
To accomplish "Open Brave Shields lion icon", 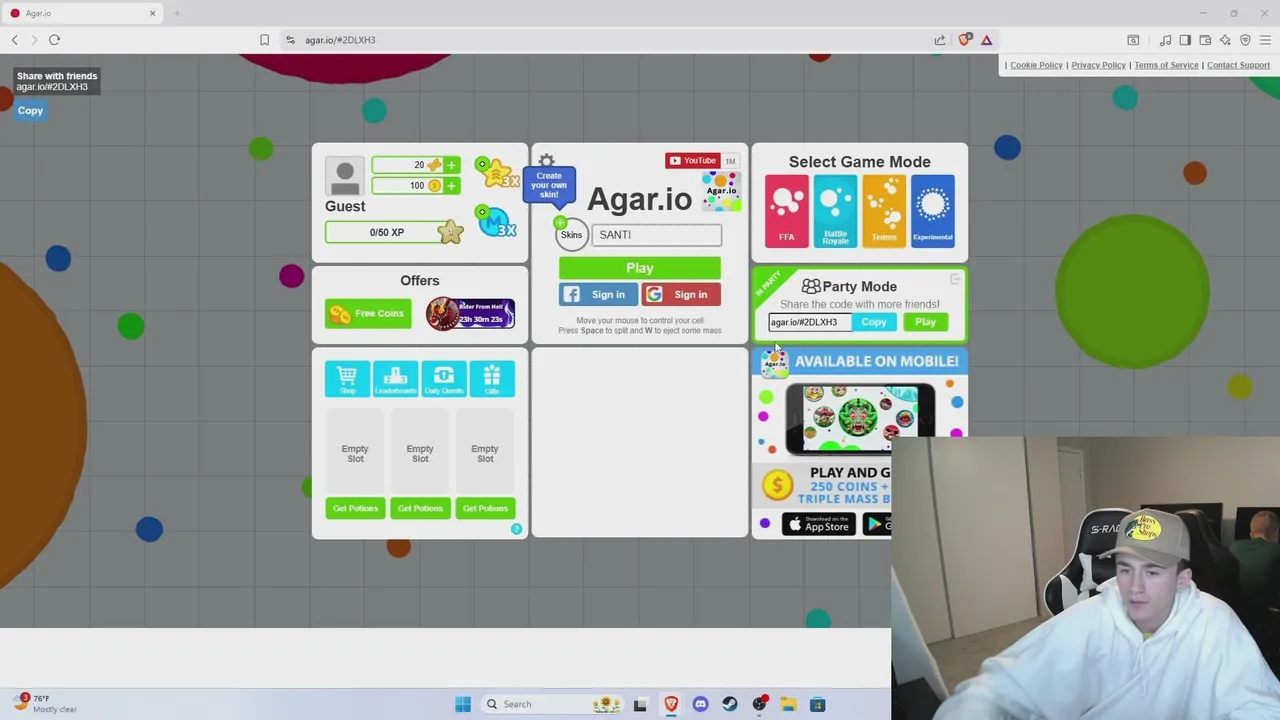I will tap(964, 40).
